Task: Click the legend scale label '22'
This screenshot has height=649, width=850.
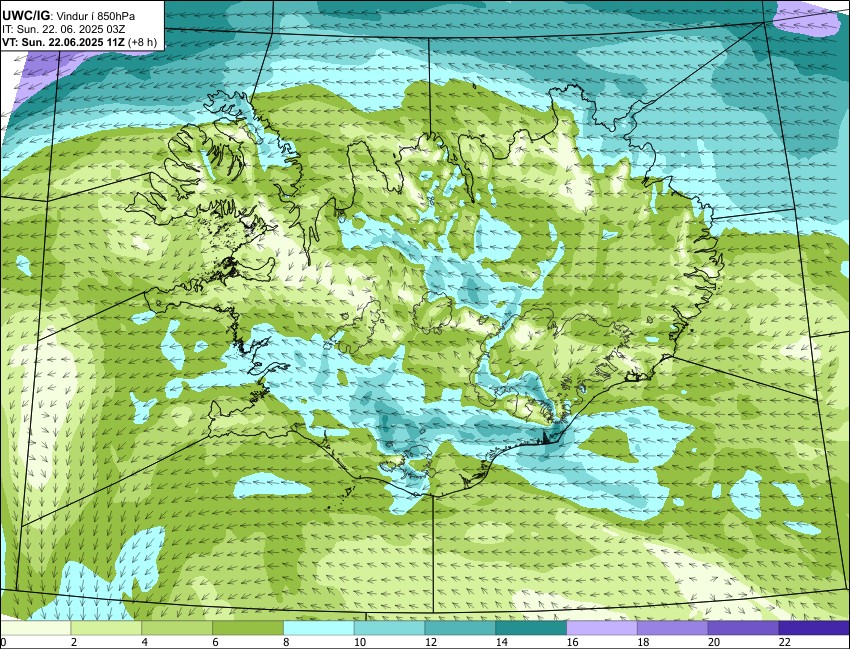Action: (x=785, y=642)
